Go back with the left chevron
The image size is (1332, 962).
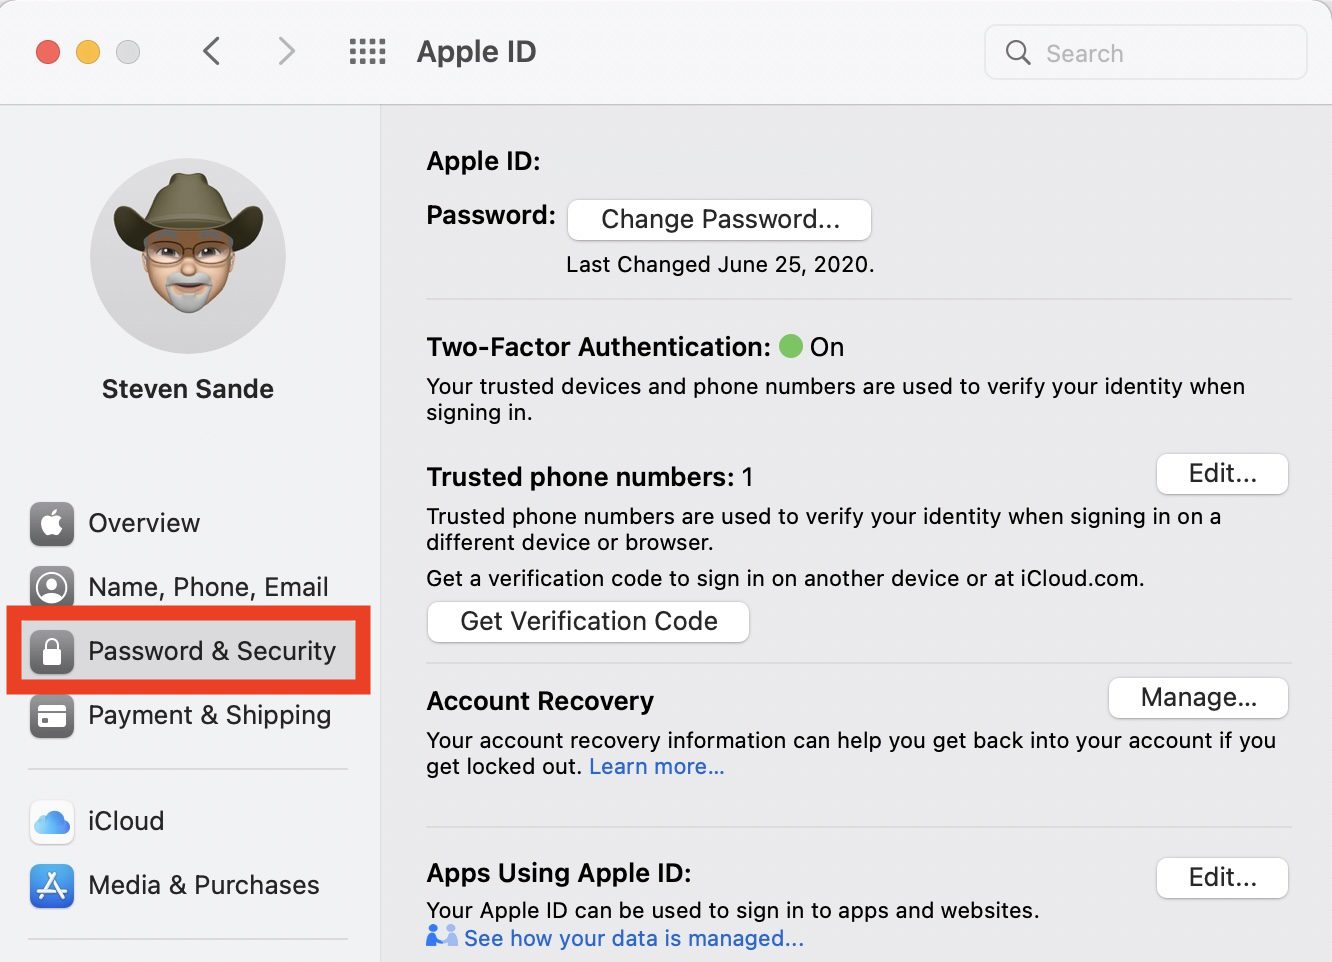pyautogui.click(x=211, y=52)
